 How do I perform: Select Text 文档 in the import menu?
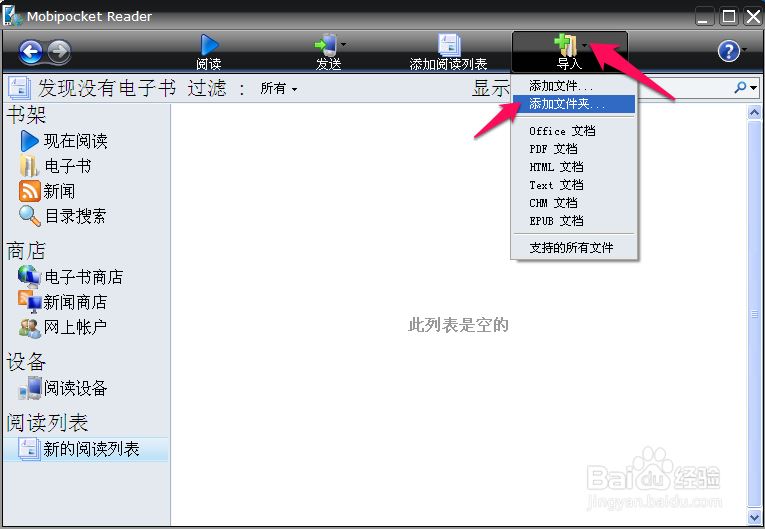pyautogui.click(x=574, y=185)
